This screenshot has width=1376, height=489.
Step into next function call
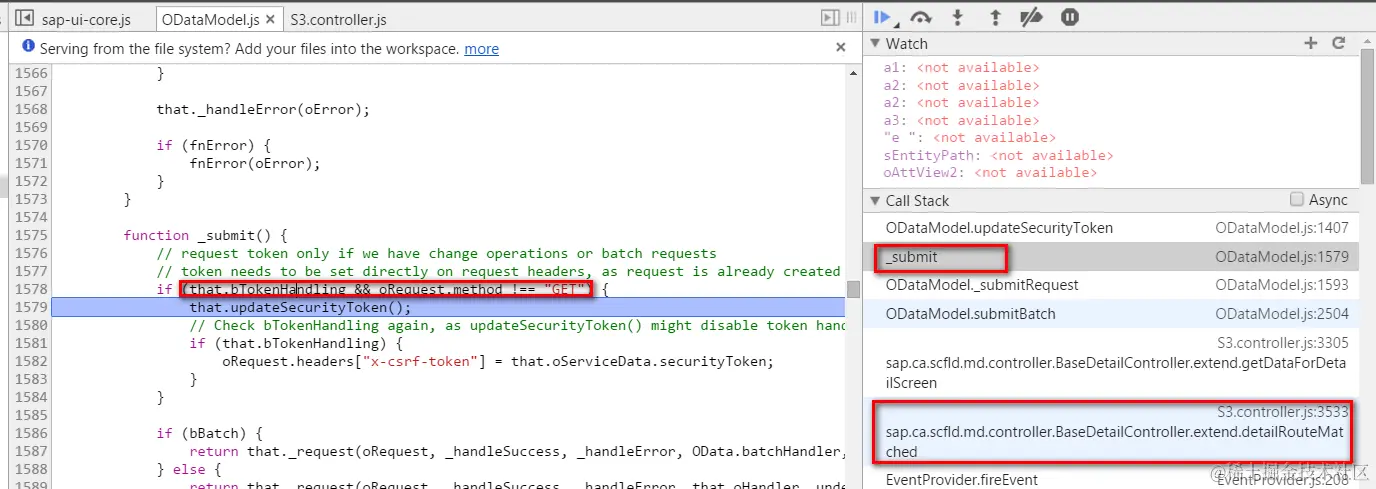click(958, 17)
